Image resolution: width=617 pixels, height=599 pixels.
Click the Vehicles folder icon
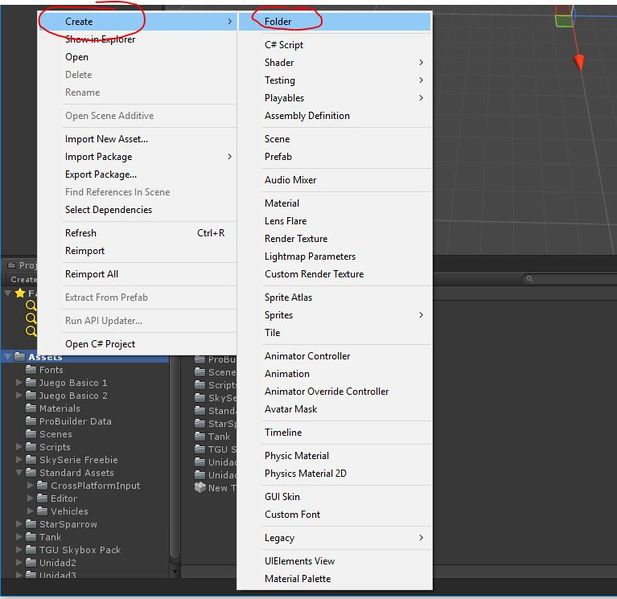42,511
